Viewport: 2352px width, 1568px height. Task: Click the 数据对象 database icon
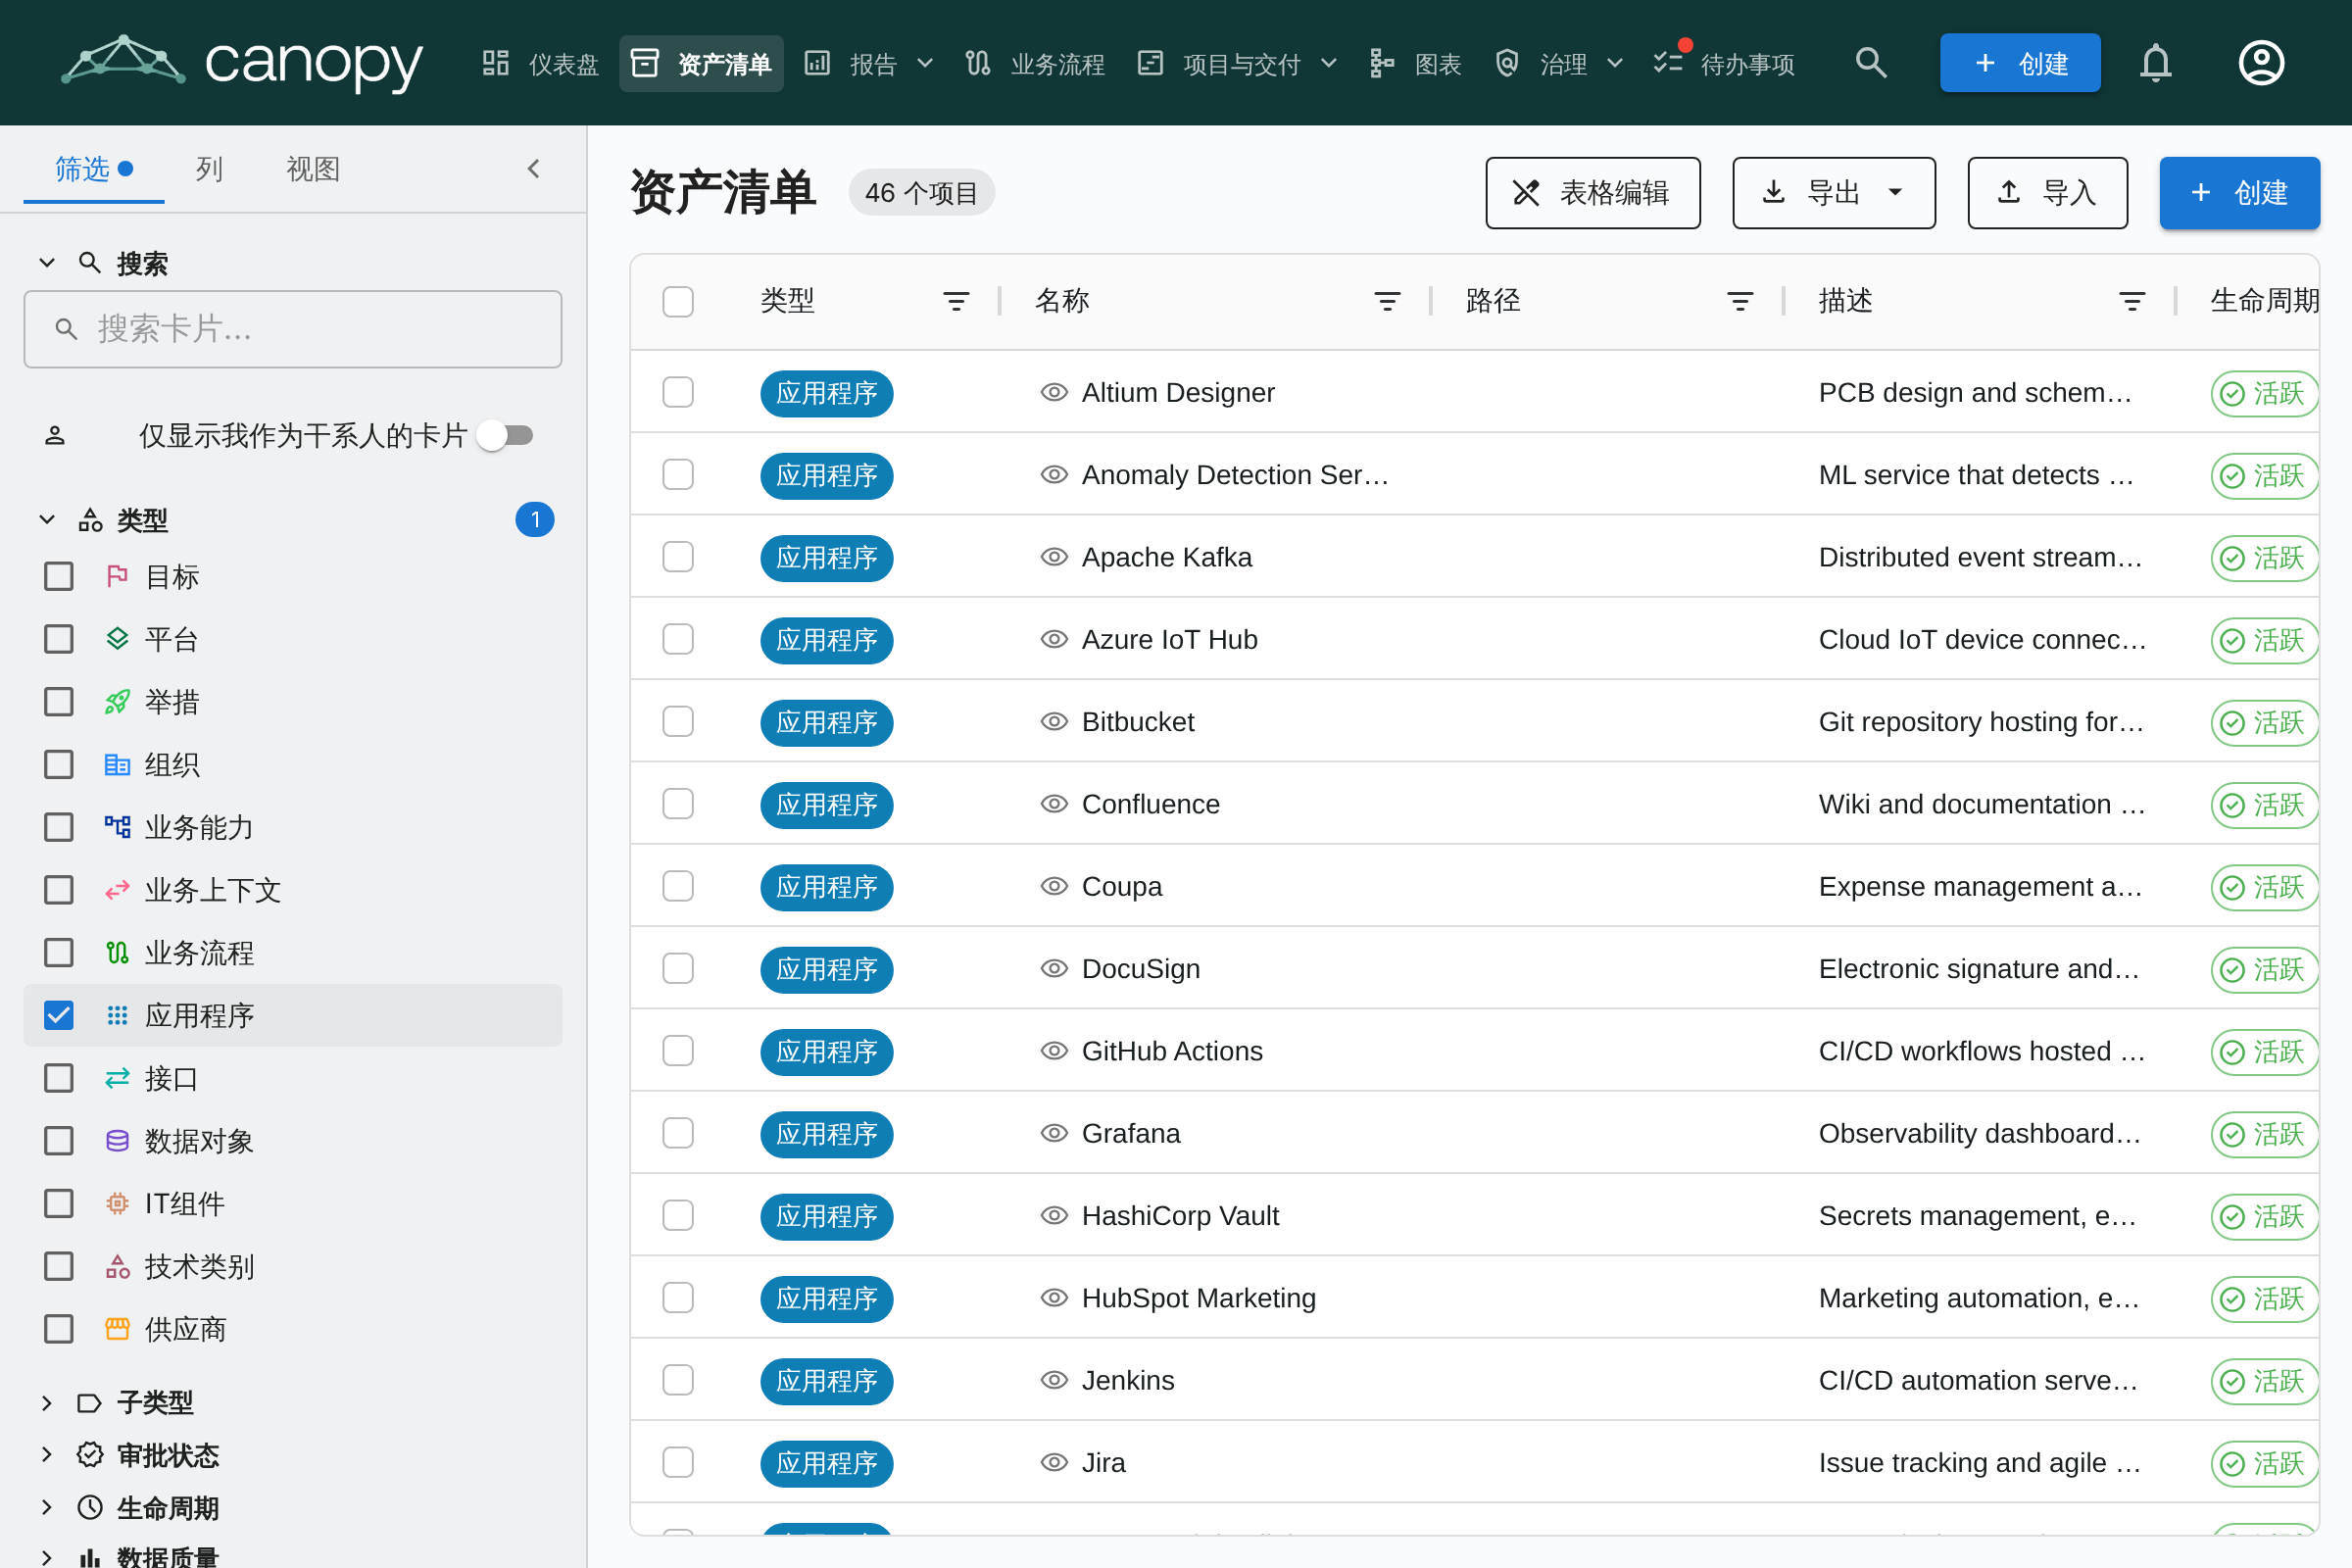[117, 1141]
